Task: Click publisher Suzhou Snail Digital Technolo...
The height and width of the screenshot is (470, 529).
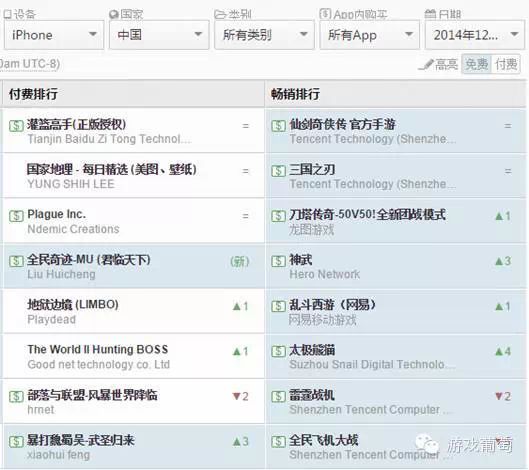Action: coord(372,364)
